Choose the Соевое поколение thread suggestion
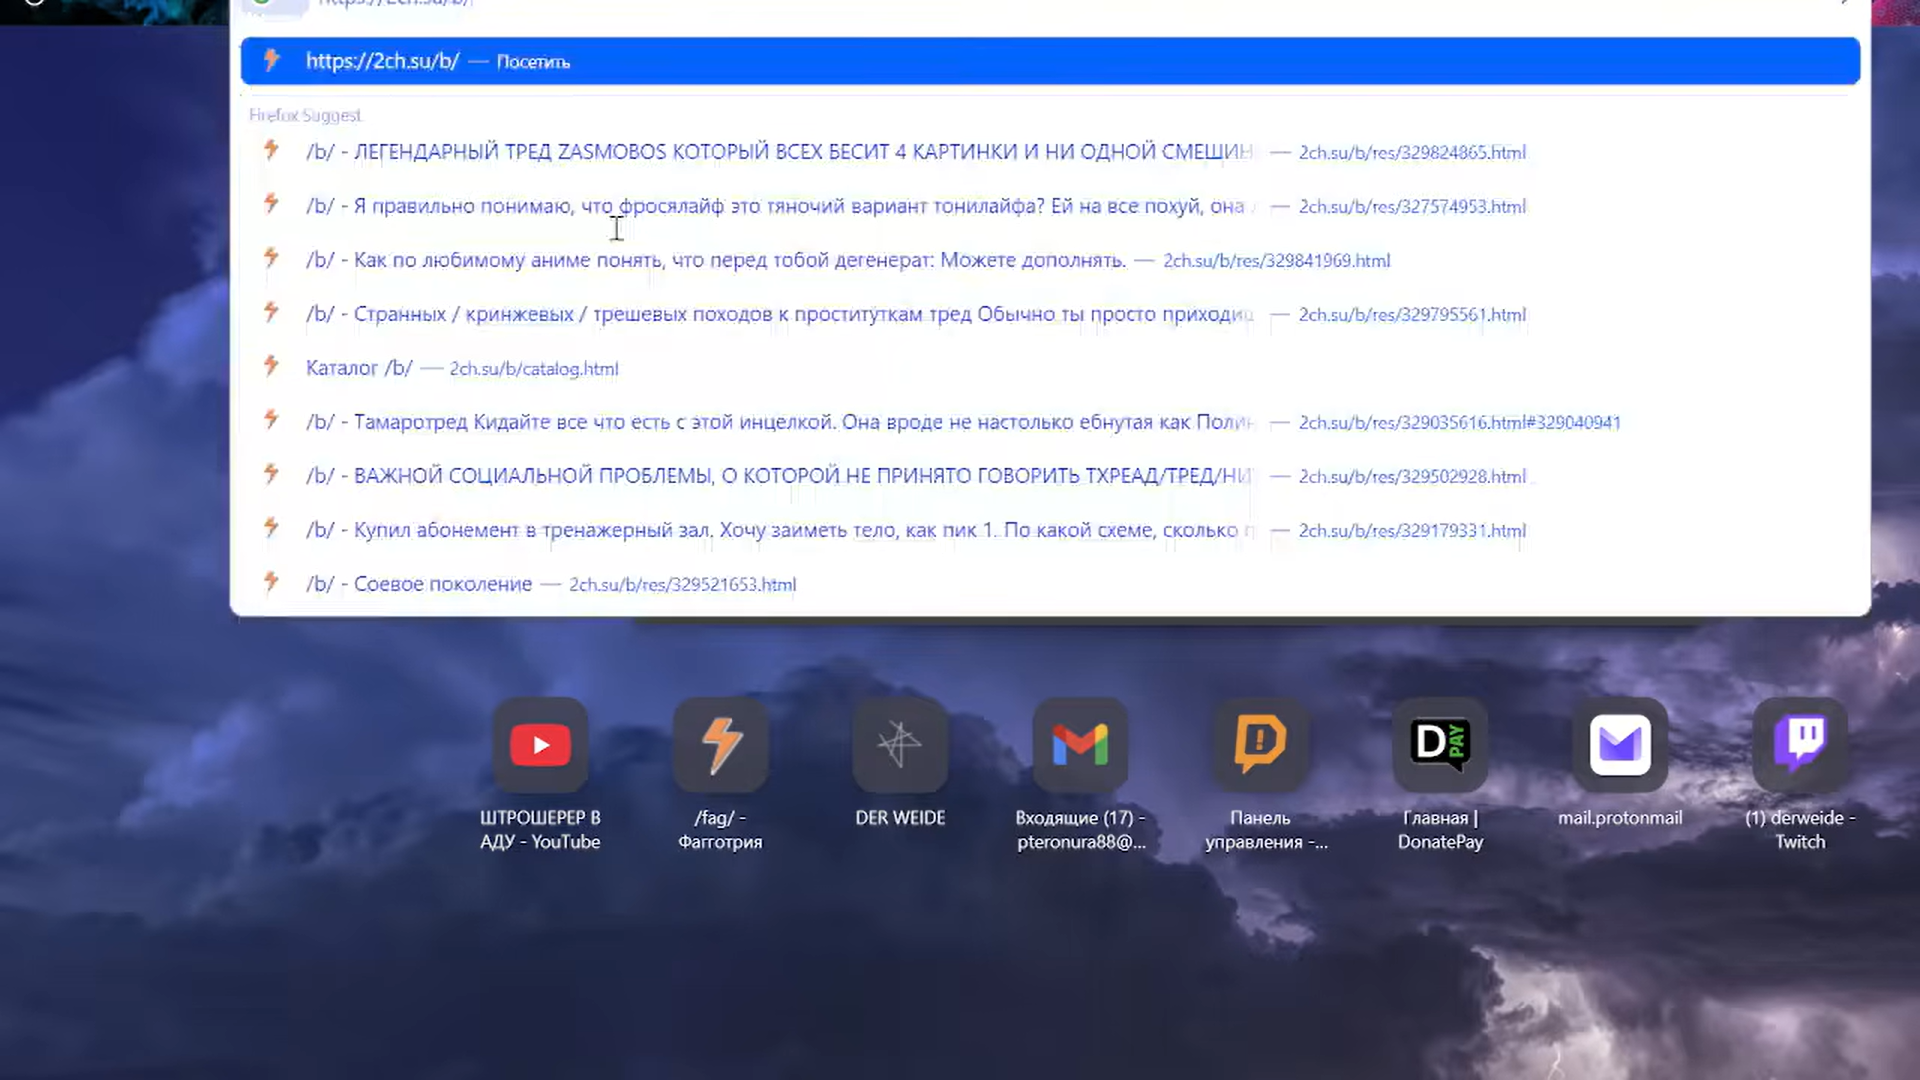This screenshot has width=1920, height=1080. 442,584
